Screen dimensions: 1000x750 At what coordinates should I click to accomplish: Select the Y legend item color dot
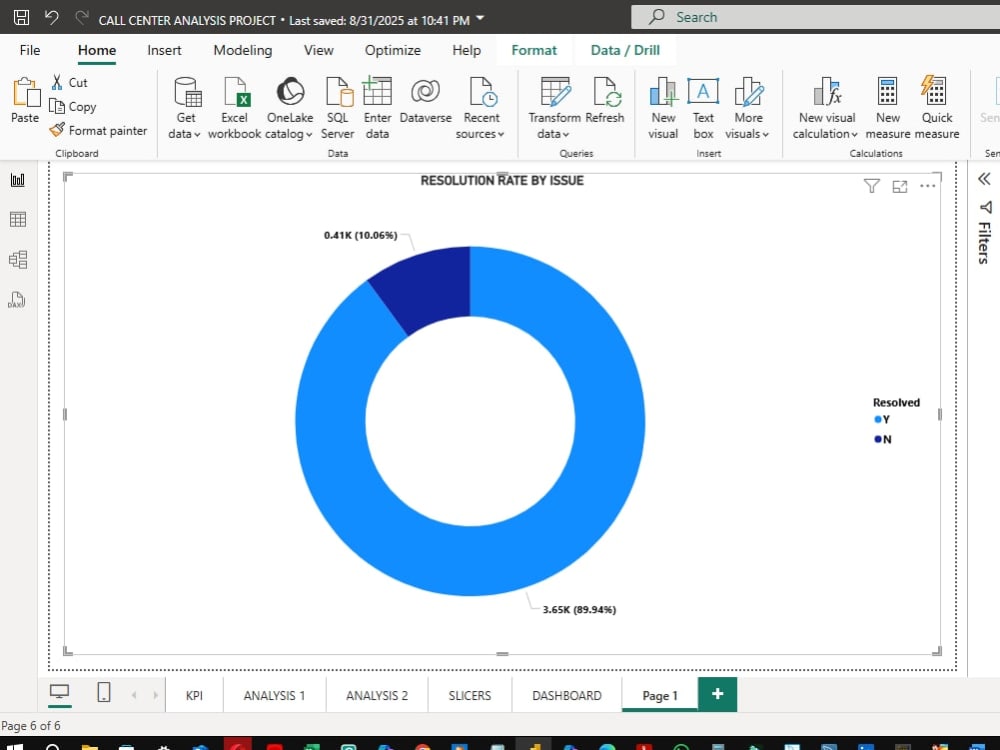(878, 419)
